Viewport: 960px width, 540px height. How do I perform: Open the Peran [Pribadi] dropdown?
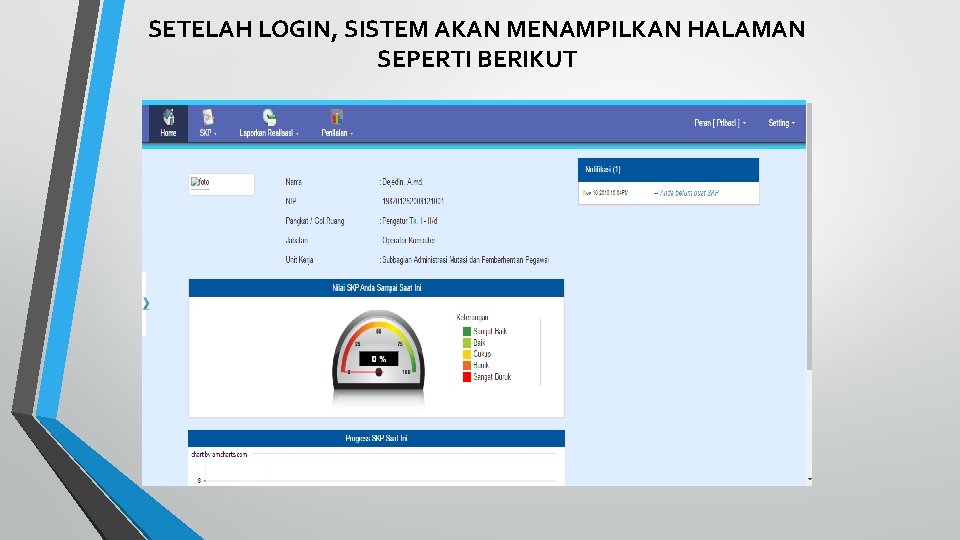pos(720,123)
